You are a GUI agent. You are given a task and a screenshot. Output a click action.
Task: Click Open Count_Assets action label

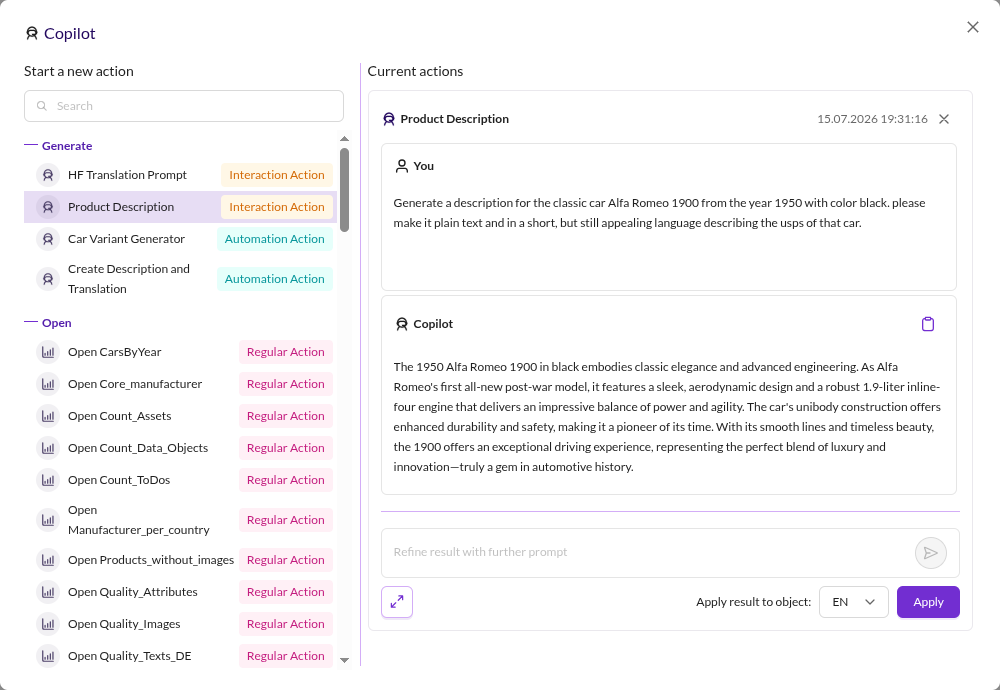click(120, 416)
